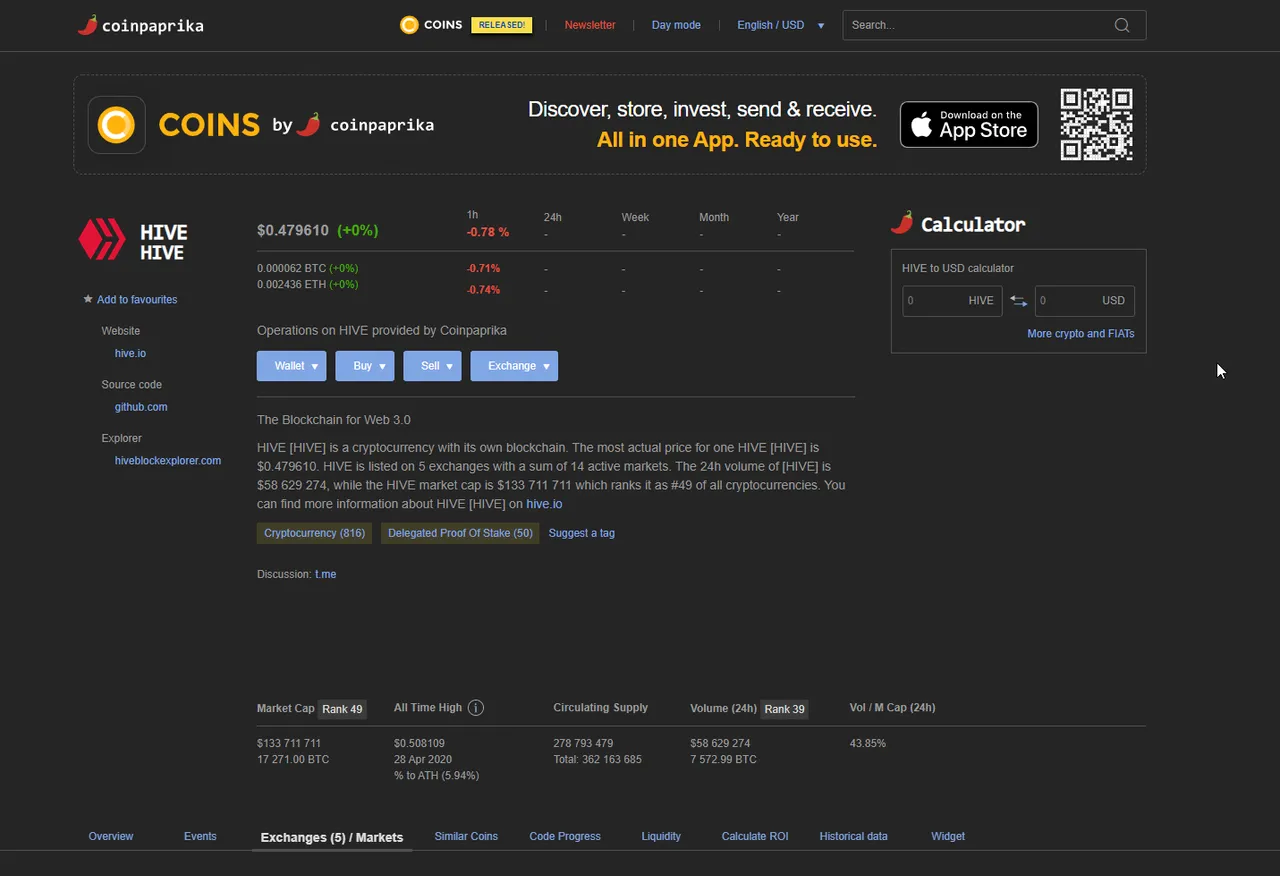Open the COINS app coin icon
The width and height of the screenshot is (1280, 876).
point(409,25)
